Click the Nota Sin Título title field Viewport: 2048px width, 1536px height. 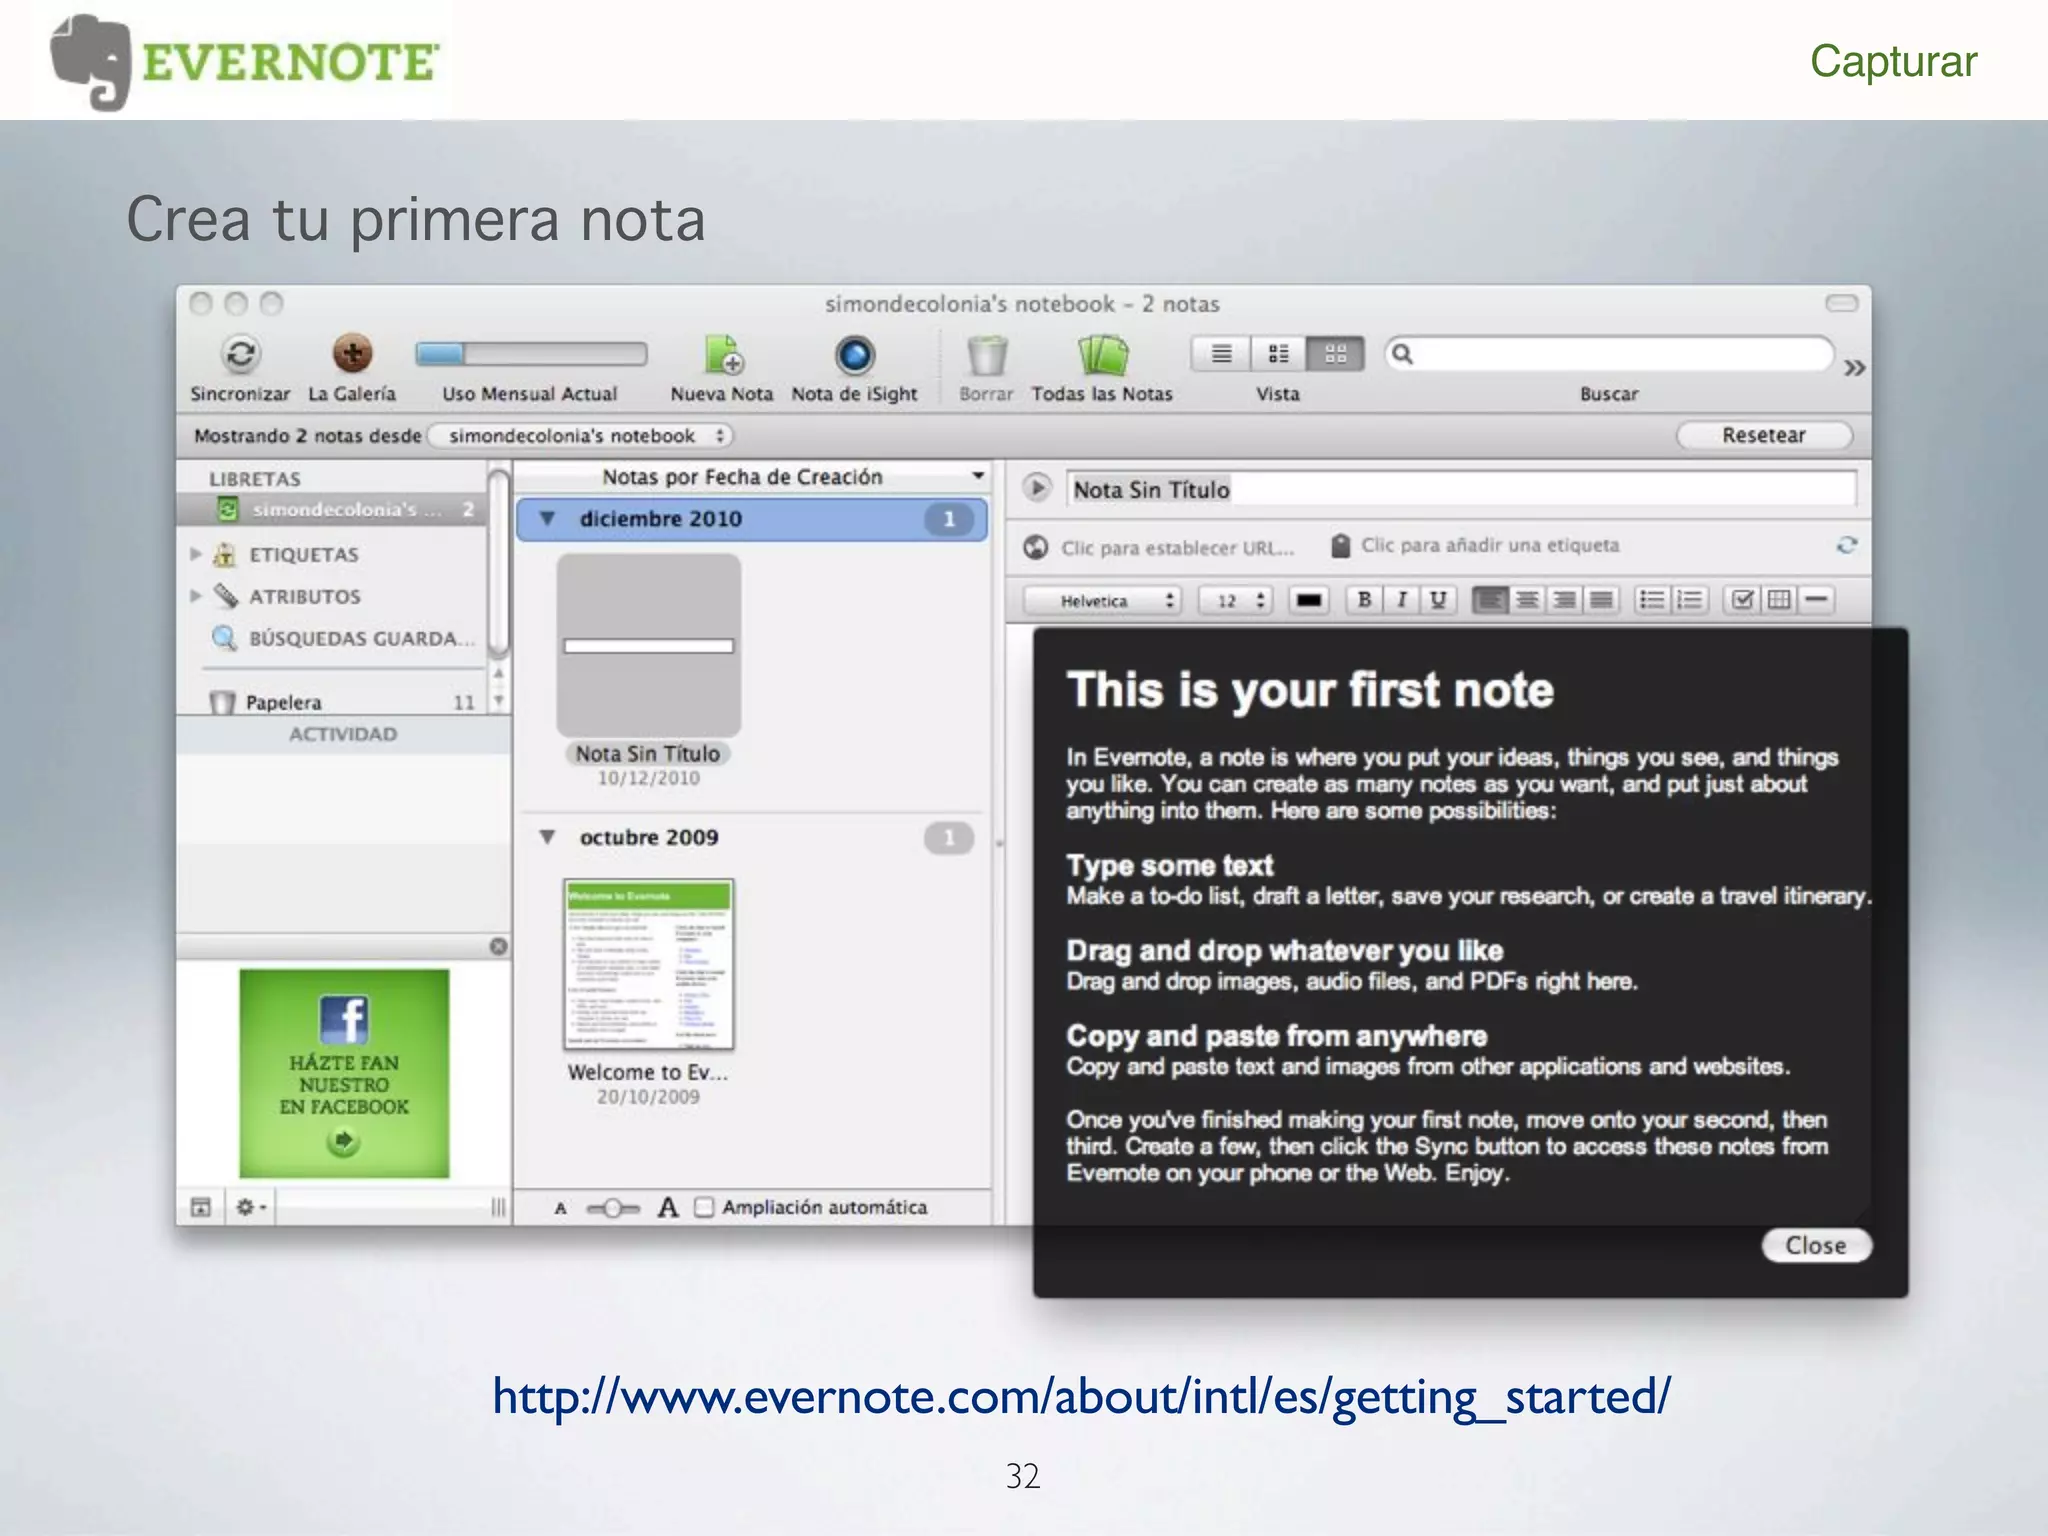1461,489
